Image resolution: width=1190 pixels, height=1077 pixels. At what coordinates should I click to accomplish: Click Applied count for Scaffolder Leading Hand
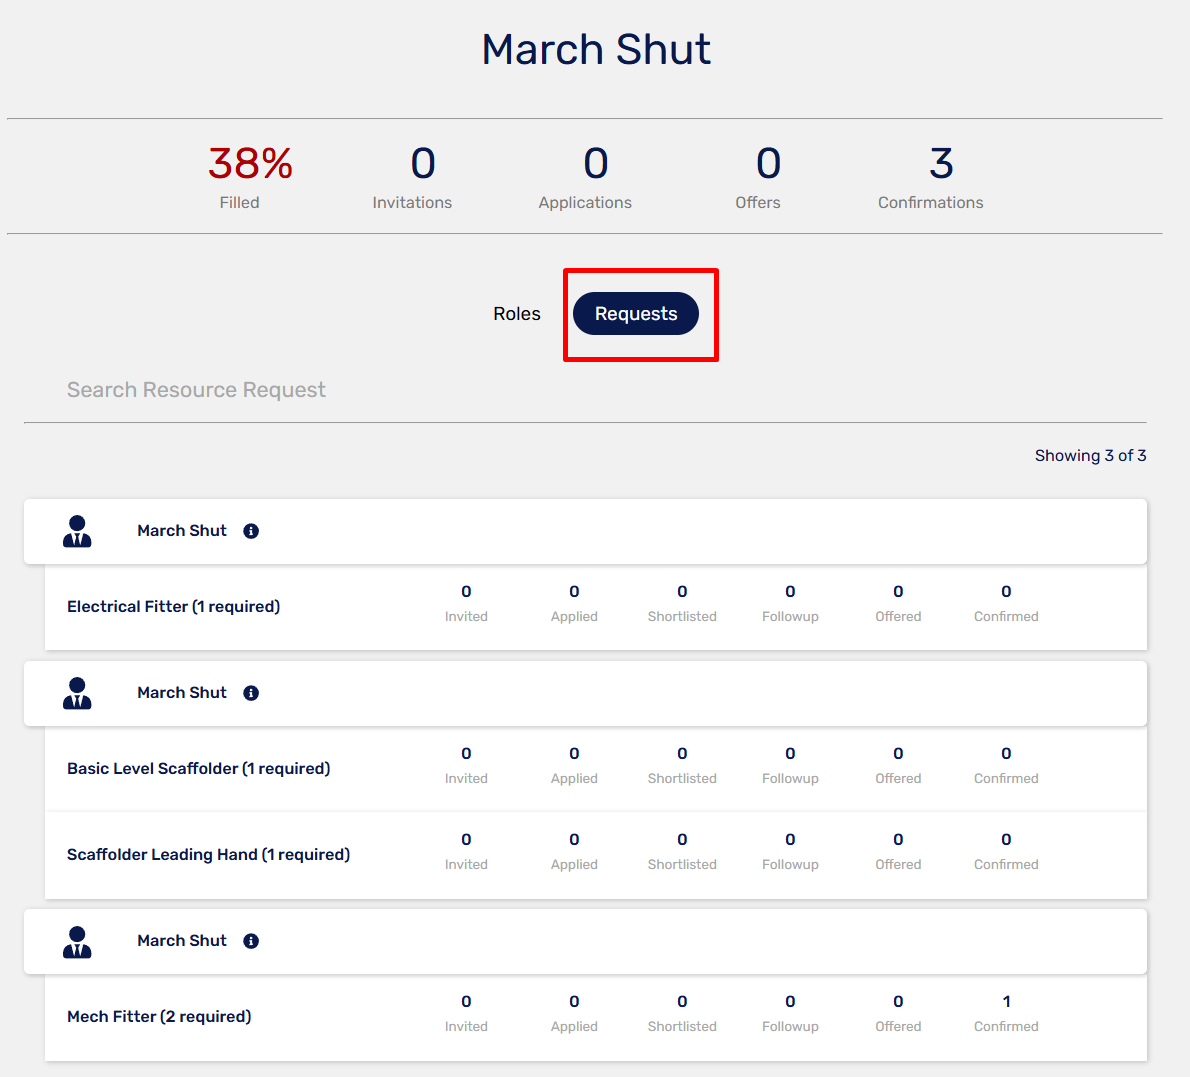point(575,851)
